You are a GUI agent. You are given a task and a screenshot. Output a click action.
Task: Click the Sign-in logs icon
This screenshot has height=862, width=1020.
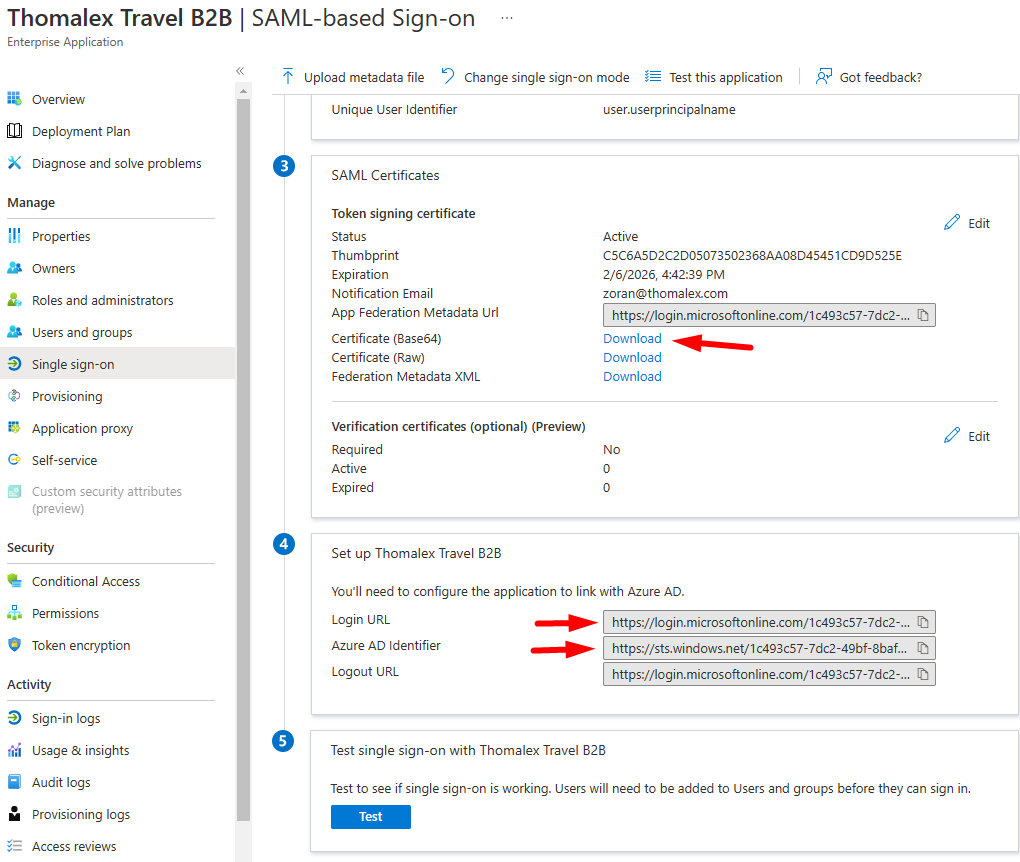[x=14, y=718]
